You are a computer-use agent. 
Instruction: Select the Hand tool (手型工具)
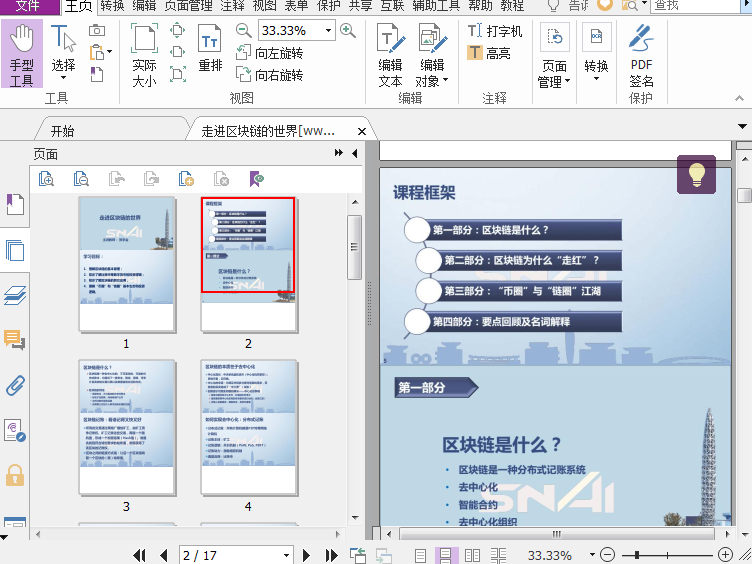click(22, 55)
